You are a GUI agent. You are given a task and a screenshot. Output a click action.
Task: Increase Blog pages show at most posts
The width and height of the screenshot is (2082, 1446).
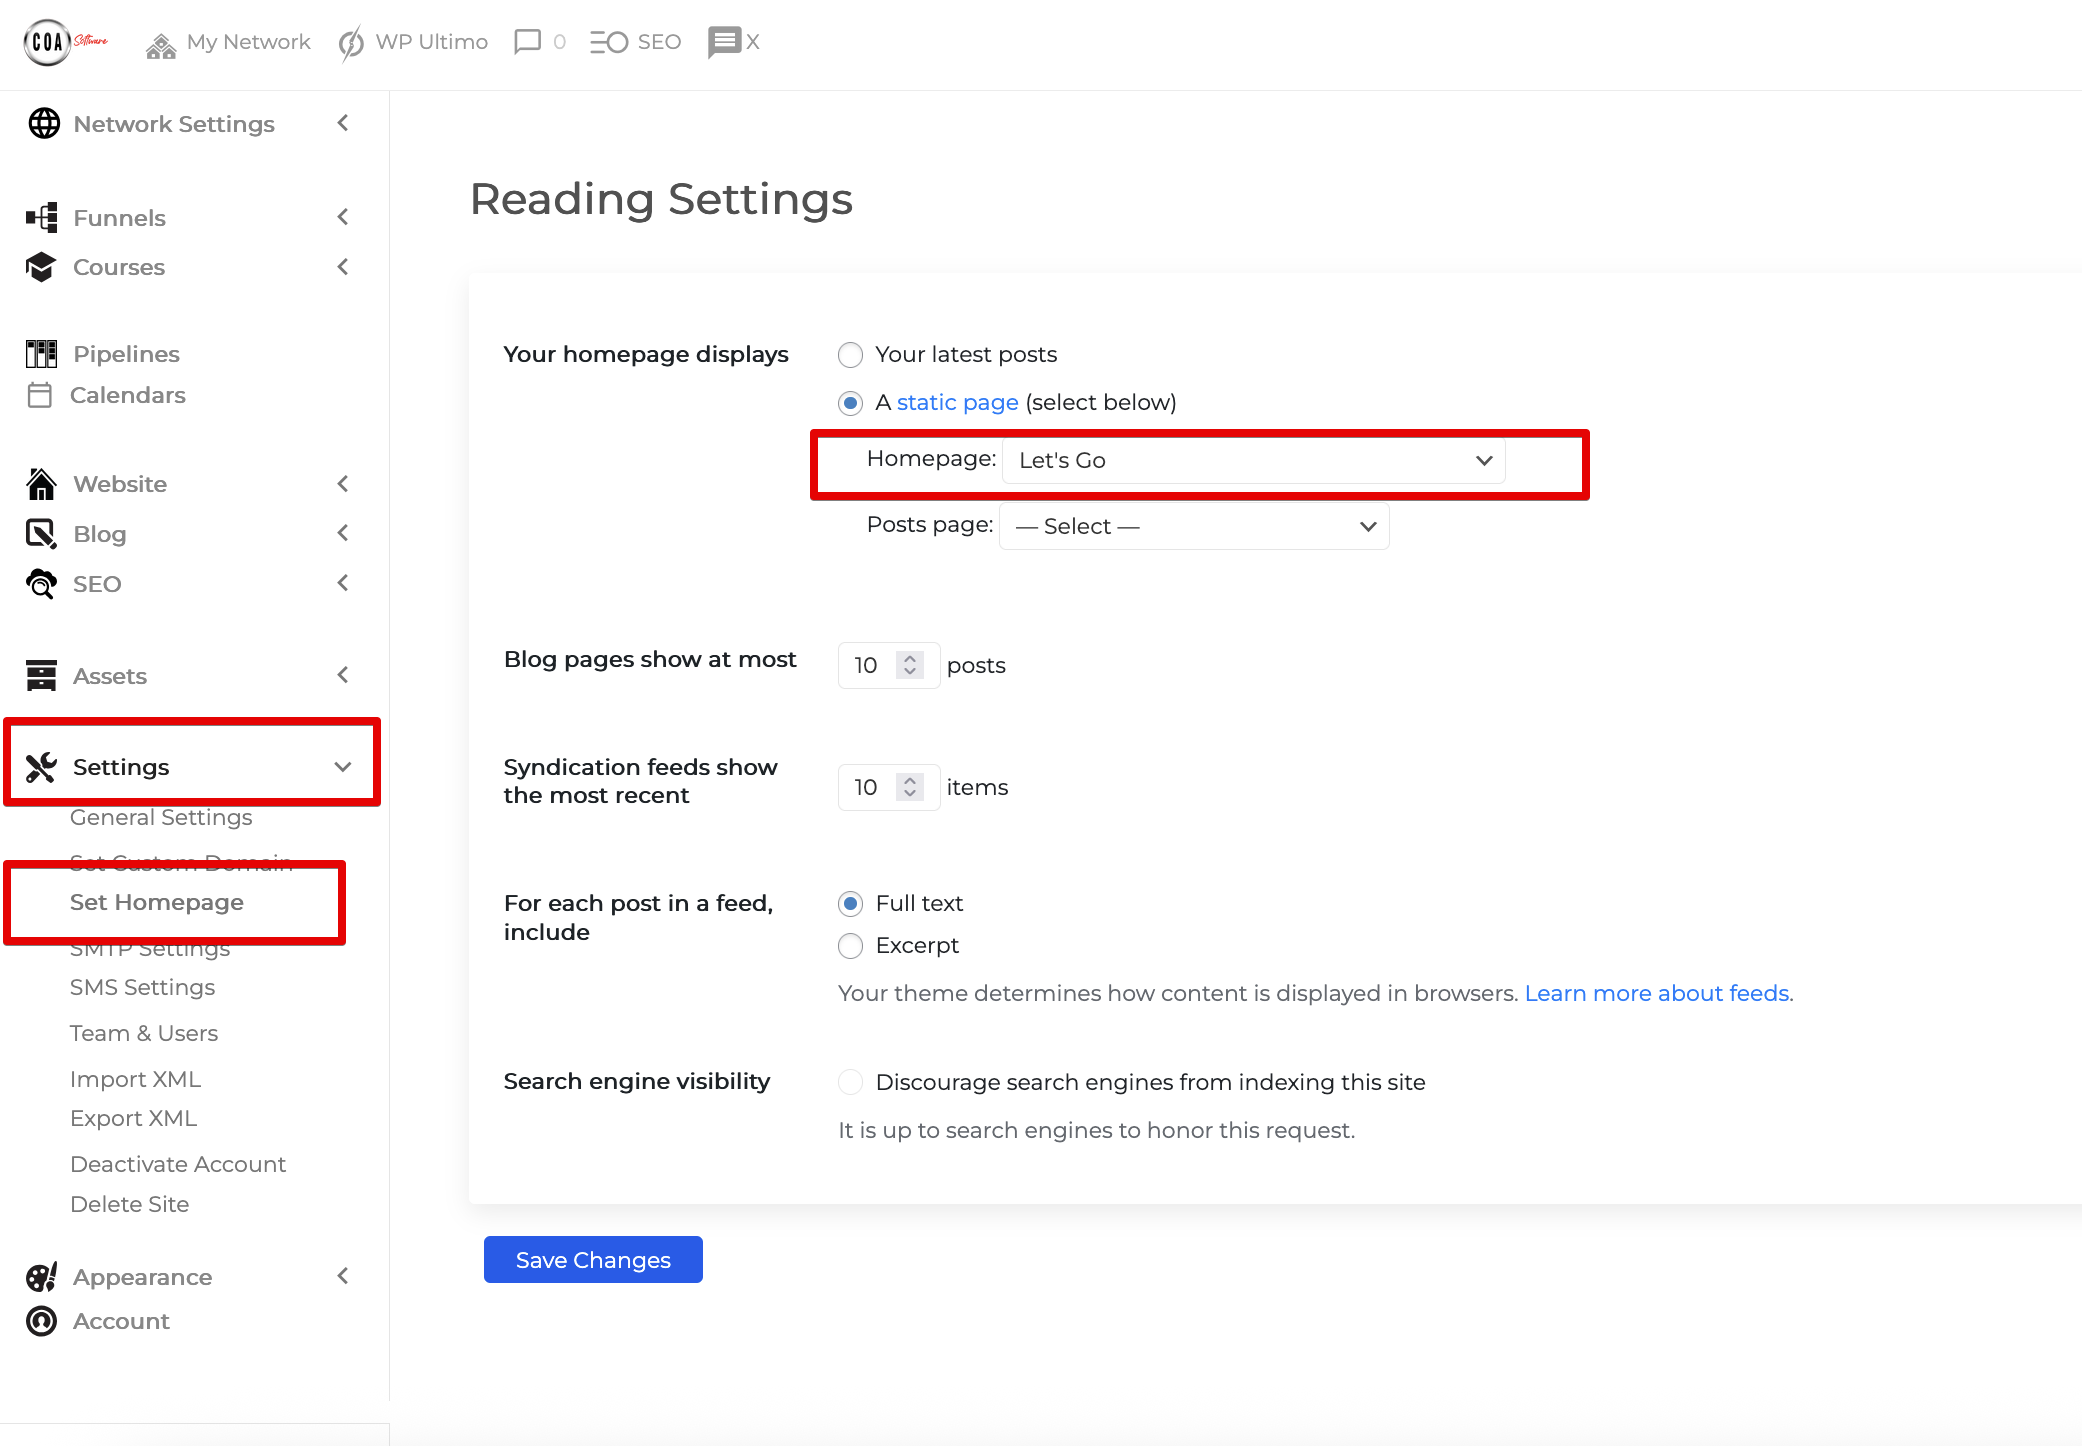tap(909, 658)
